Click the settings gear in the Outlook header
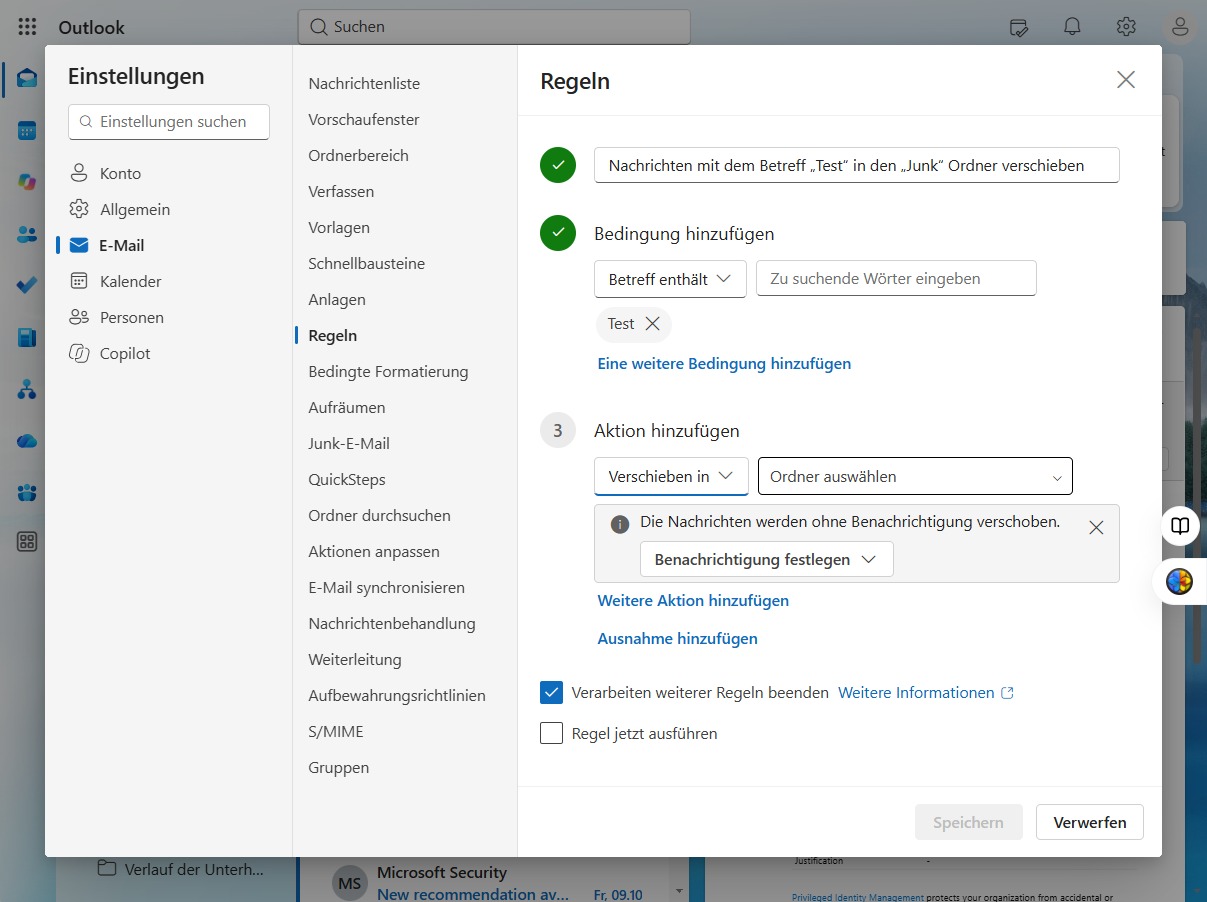This screenshot has height=902, width=1207. pyautogui.click(x=1127, y=27)
